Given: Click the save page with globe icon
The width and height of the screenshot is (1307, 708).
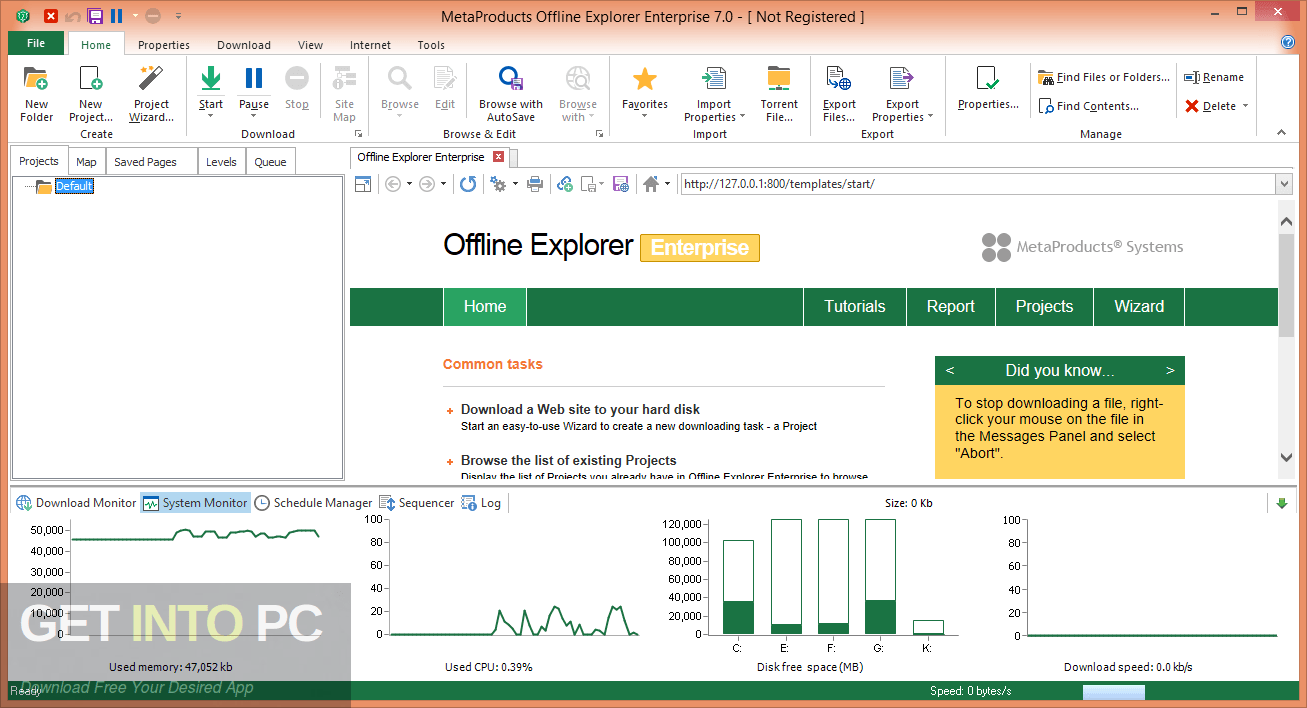Looking at the screenshot, I should click(621, 184).
